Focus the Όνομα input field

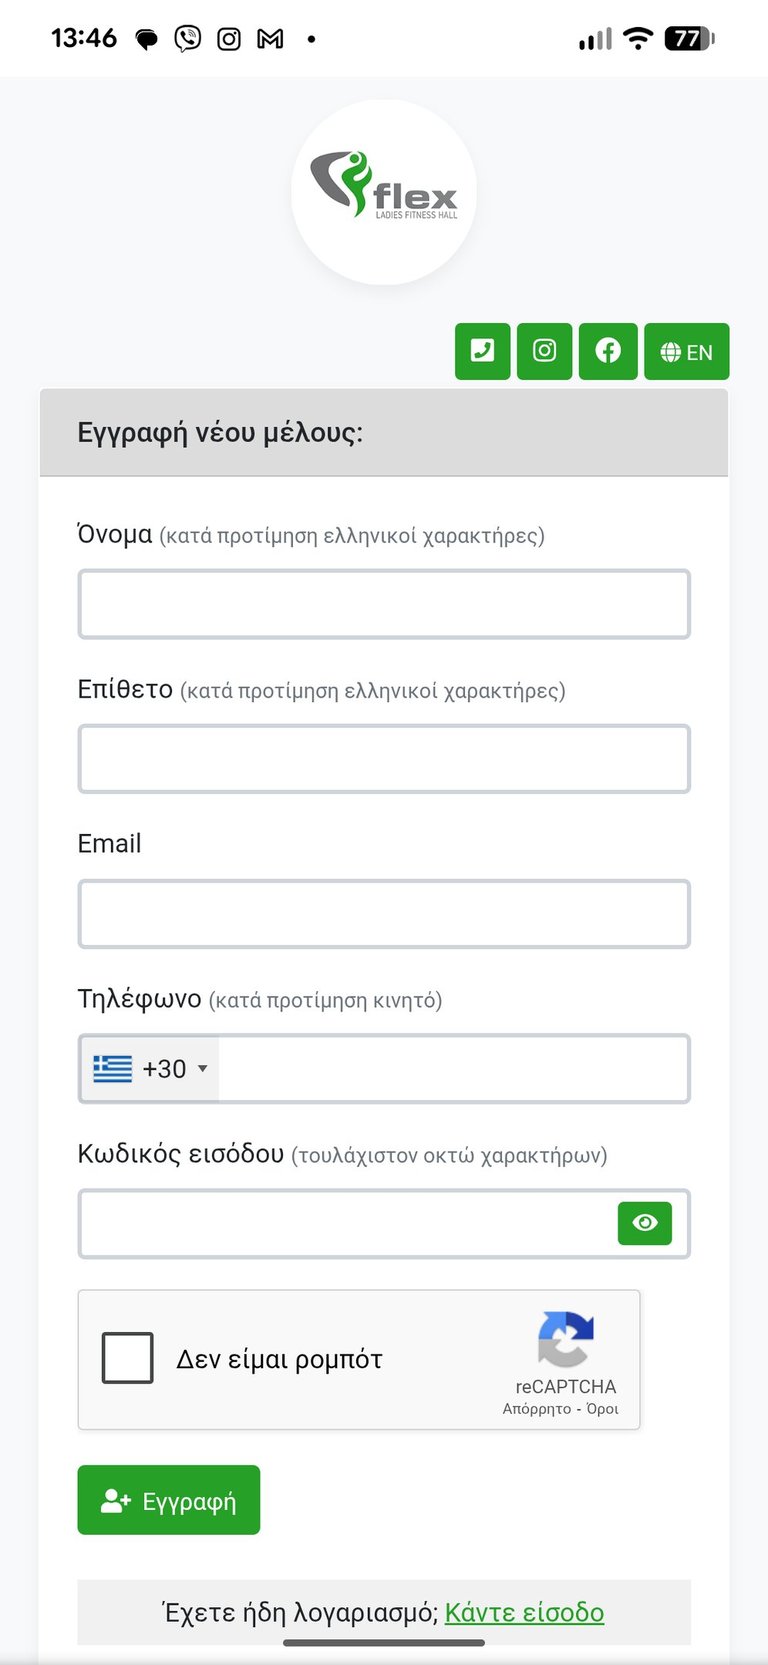[384, 604]
